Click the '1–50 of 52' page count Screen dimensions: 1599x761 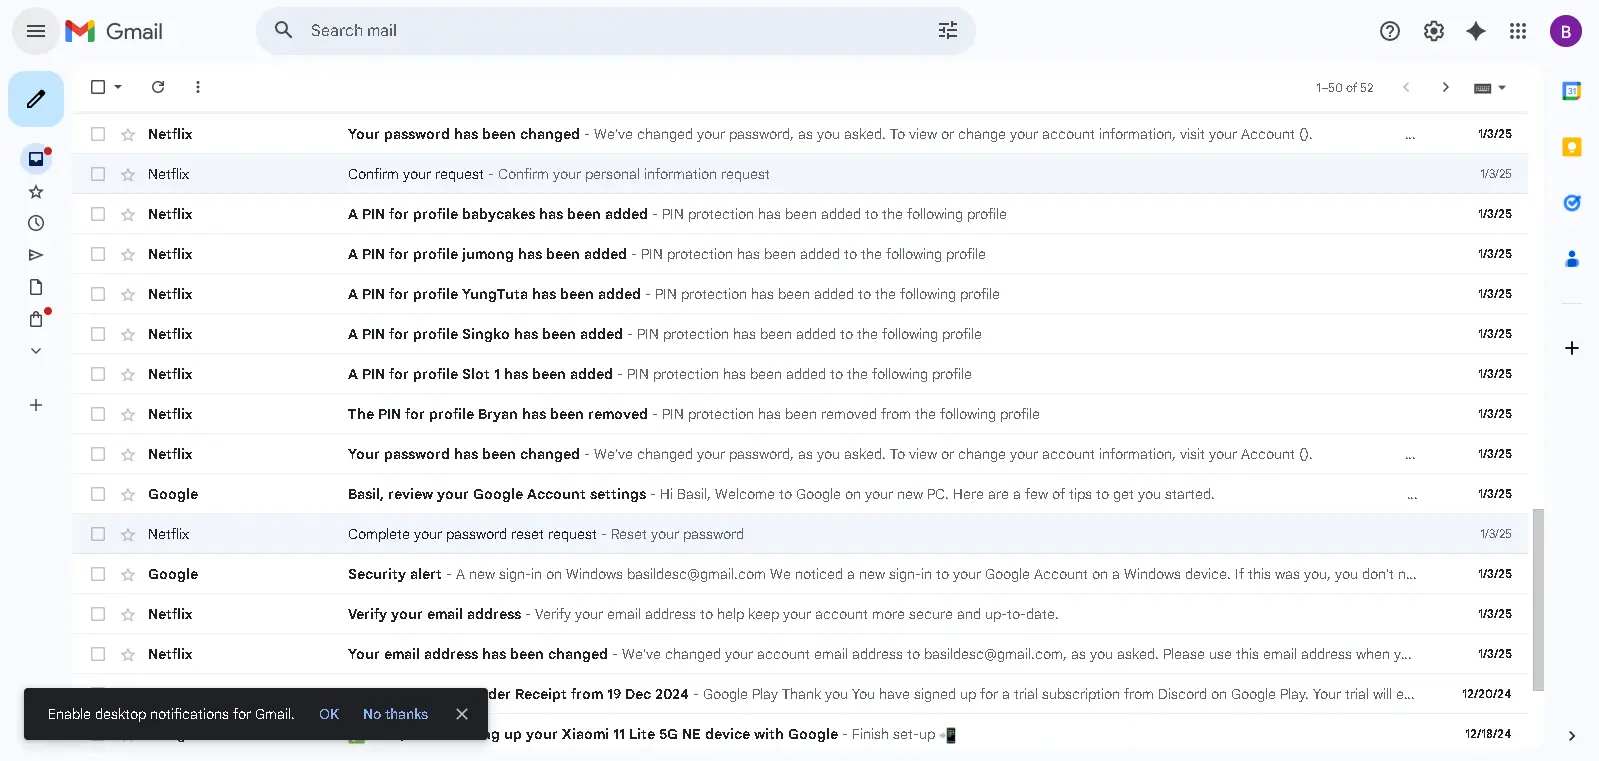click(1344, 88)
